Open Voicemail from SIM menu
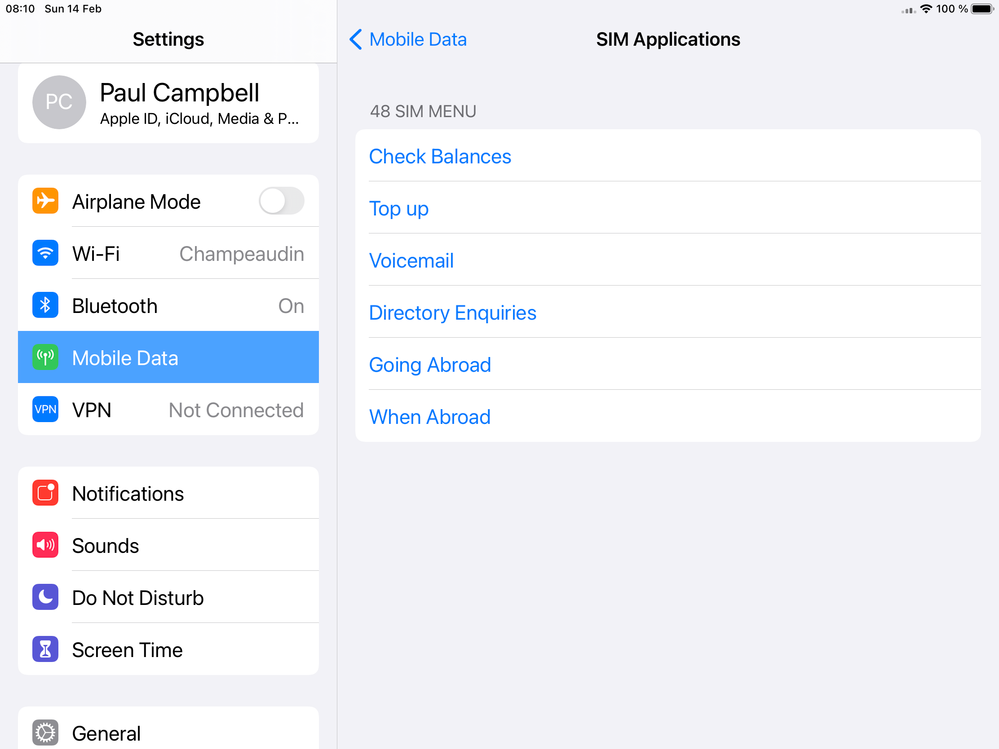The image size is (999, 749). pyautogui.click(x=411, y=260)
